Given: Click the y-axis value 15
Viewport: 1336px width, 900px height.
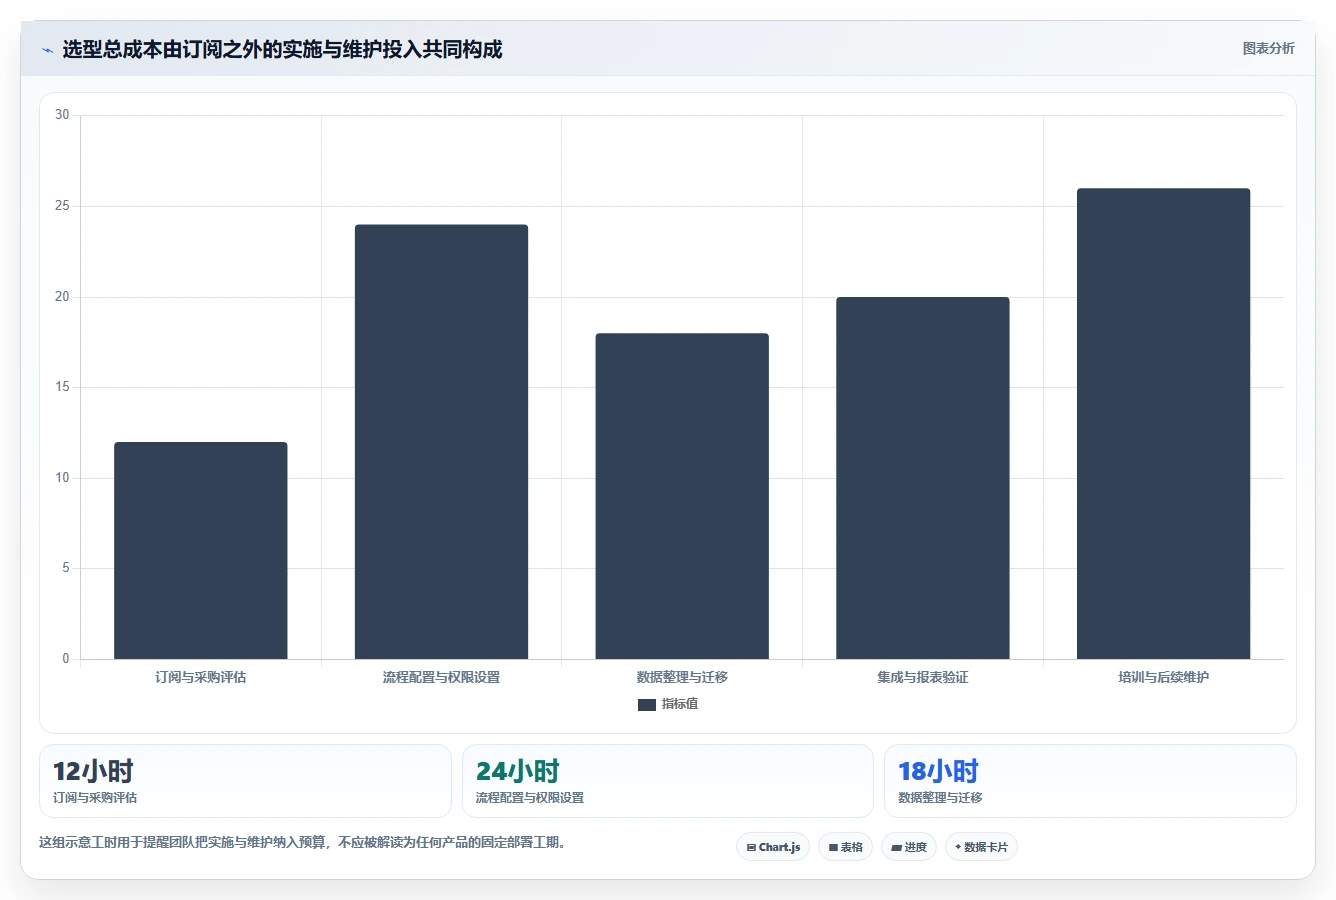Looking at the screenshot, I should tap(62, 387).
